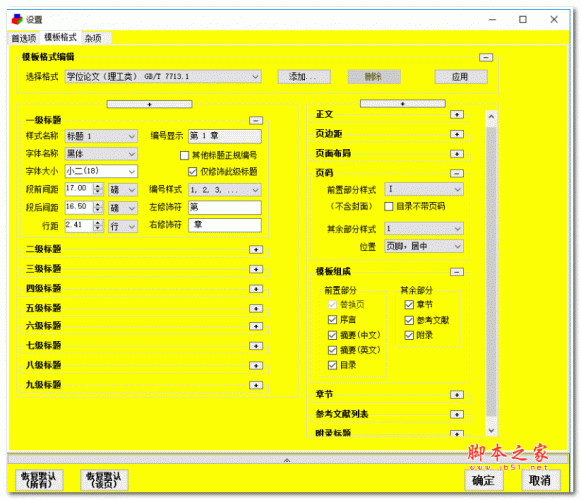
Task: Toggle the 章节 checkbox
Action: 409,305
